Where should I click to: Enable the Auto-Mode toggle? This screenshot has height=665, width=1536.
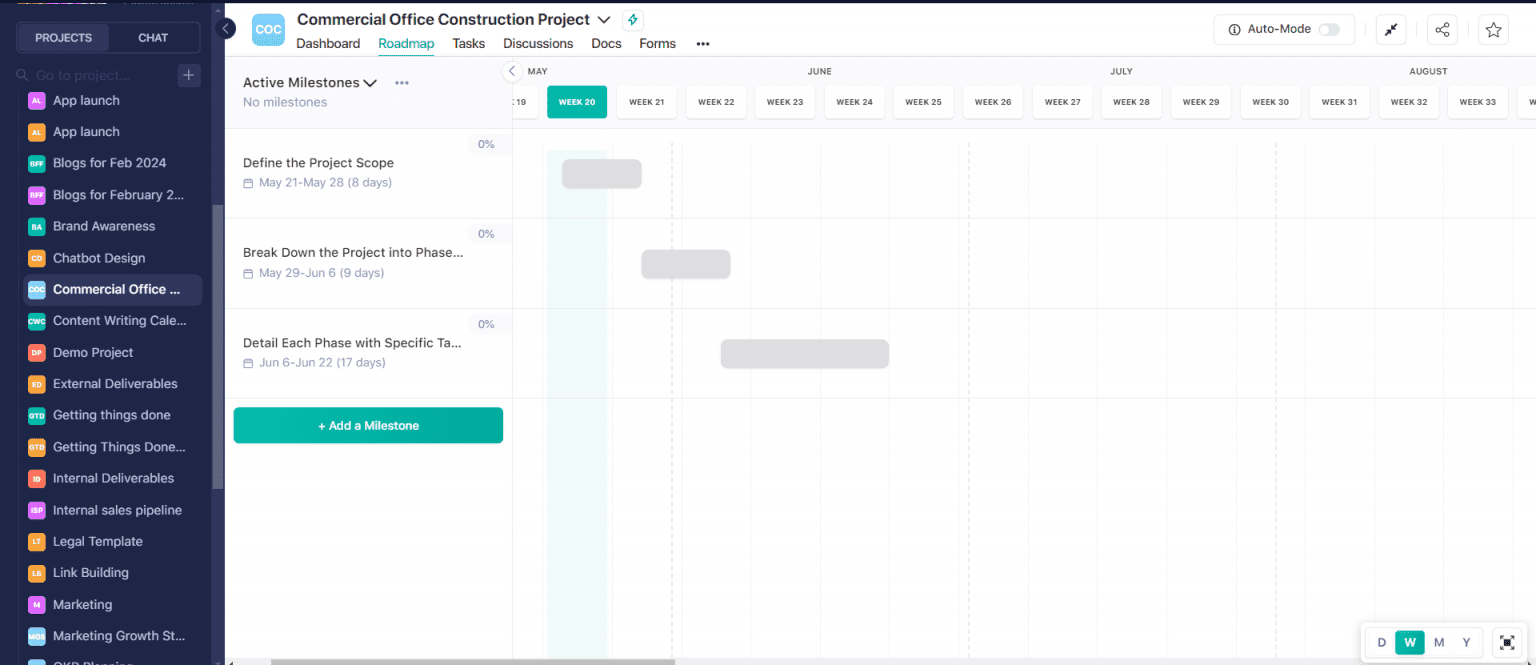coord(1330,29)
